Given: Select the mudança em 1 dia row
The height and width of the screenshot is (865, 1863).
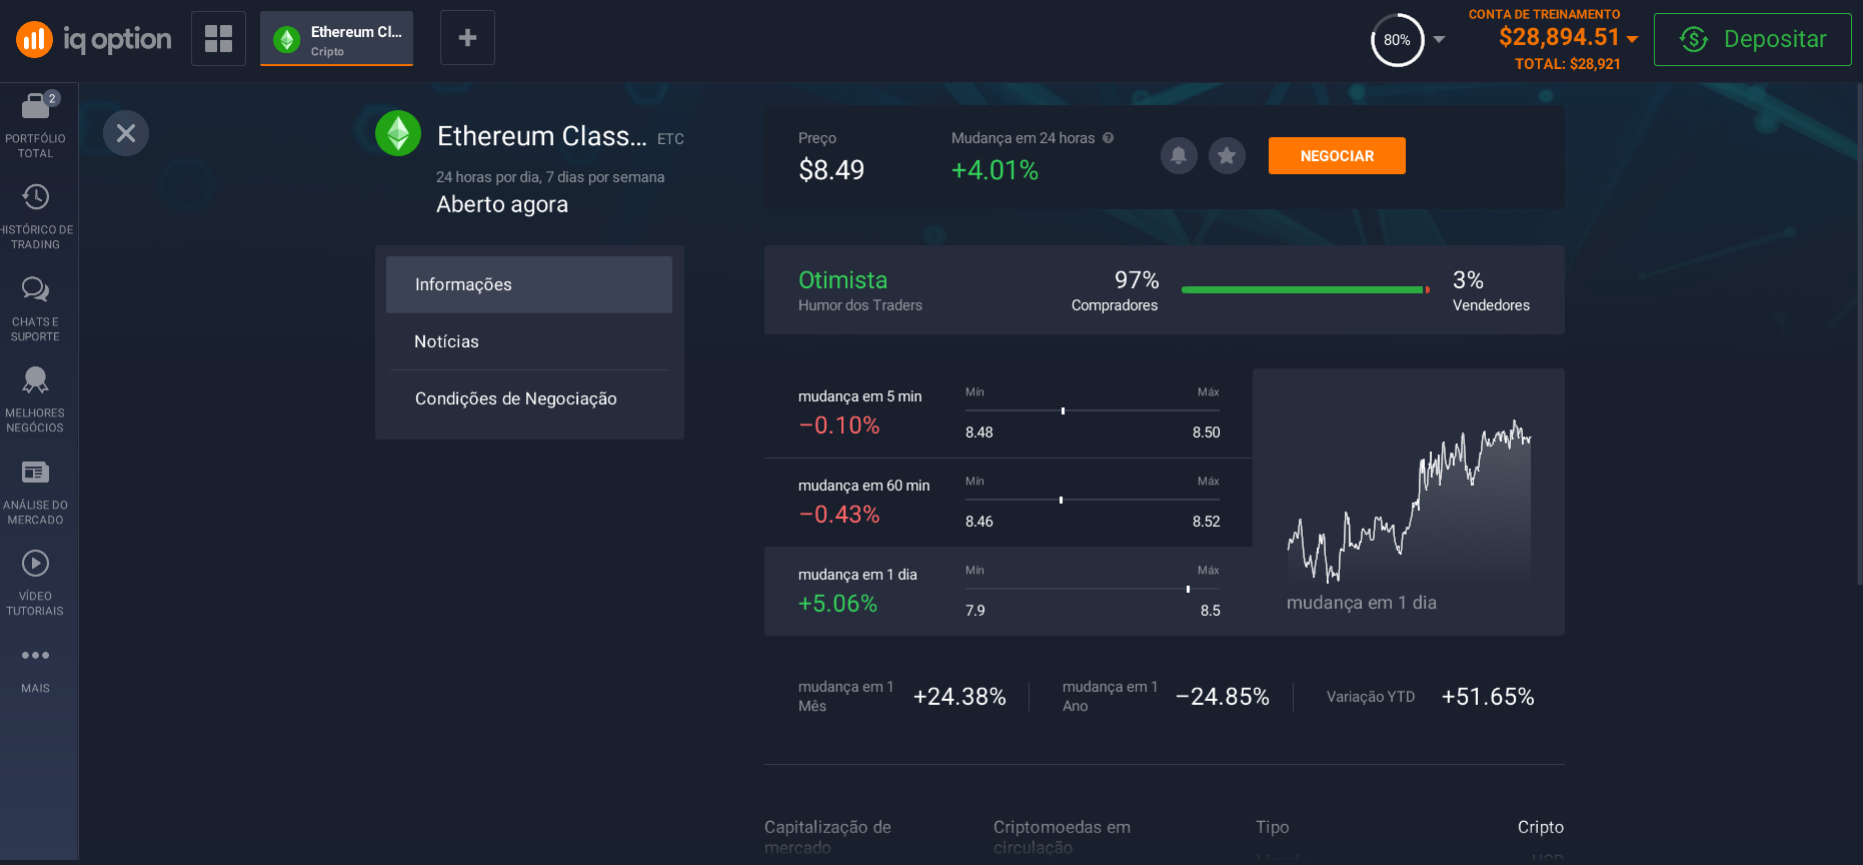Looking at the screenshot, I should (x=1008, y=591).
